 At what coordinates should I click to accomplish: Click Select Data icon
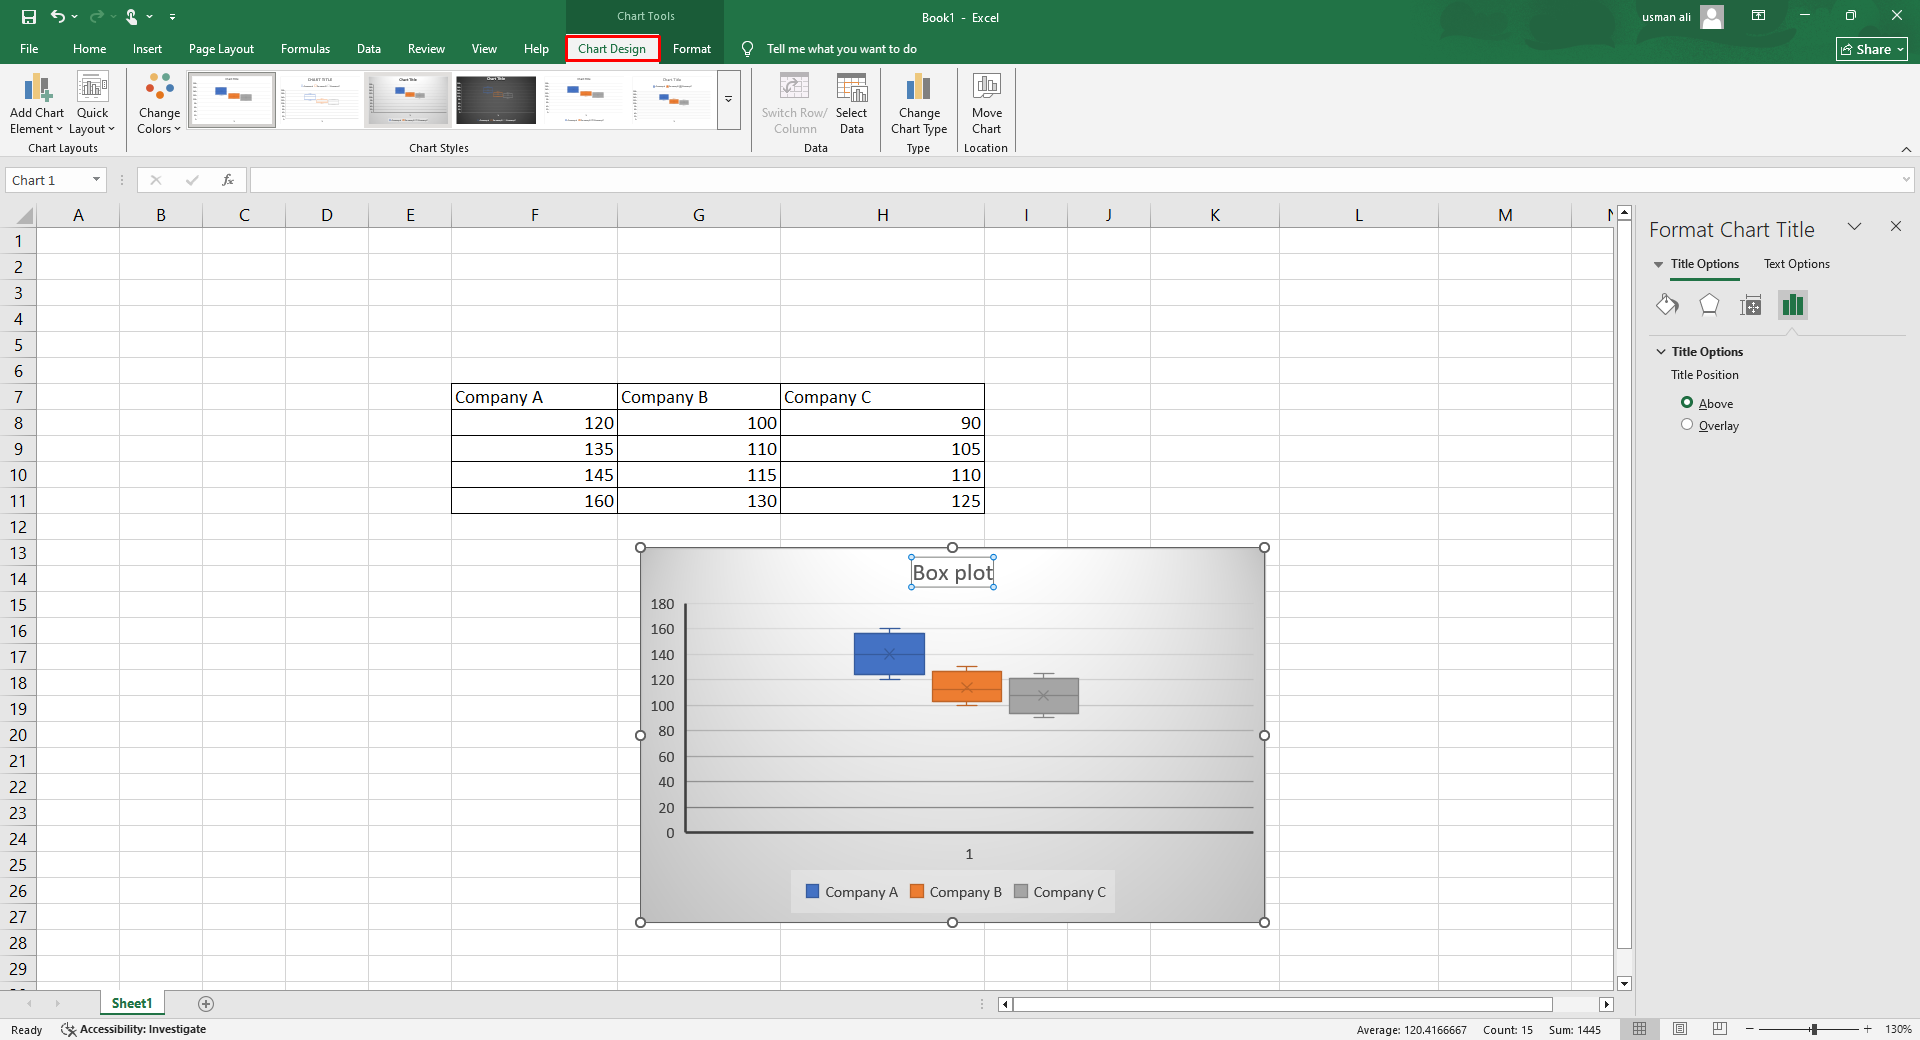(852, 87)
